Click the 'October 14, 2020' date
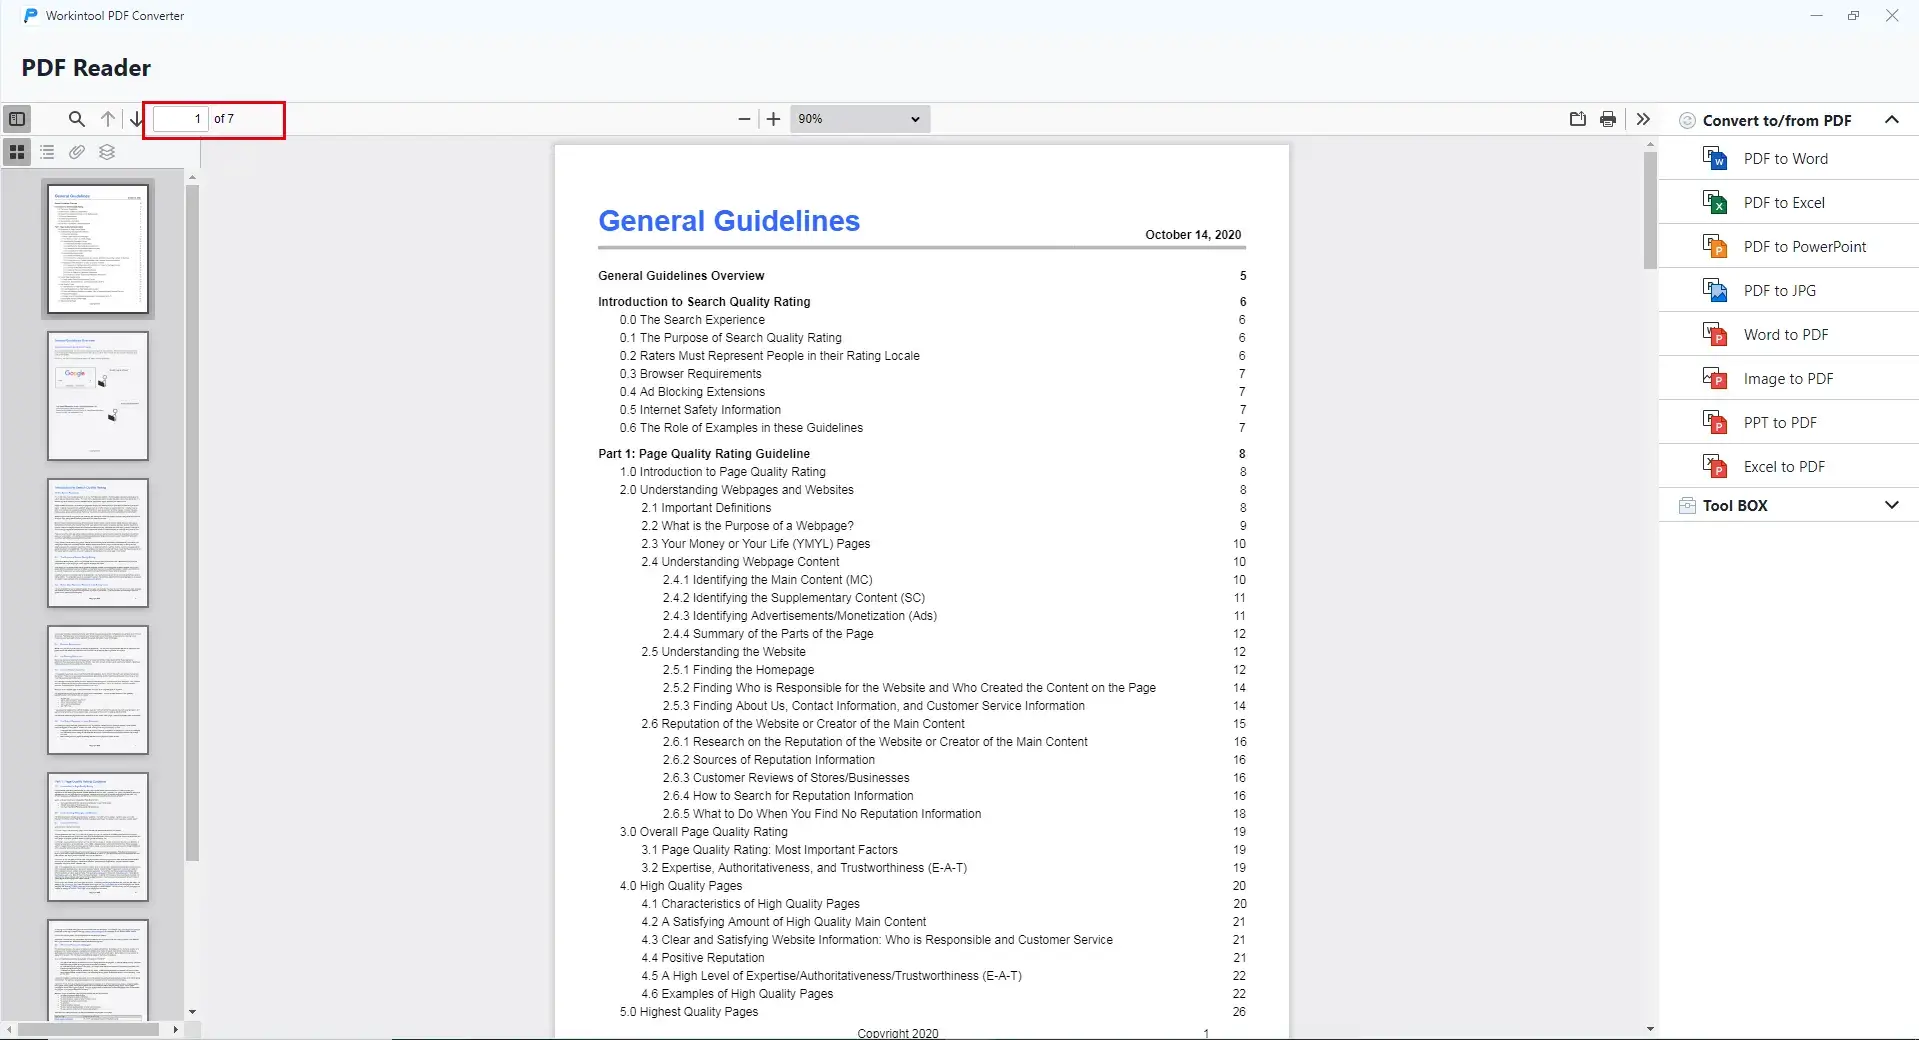 click(x=1193, y=235)
